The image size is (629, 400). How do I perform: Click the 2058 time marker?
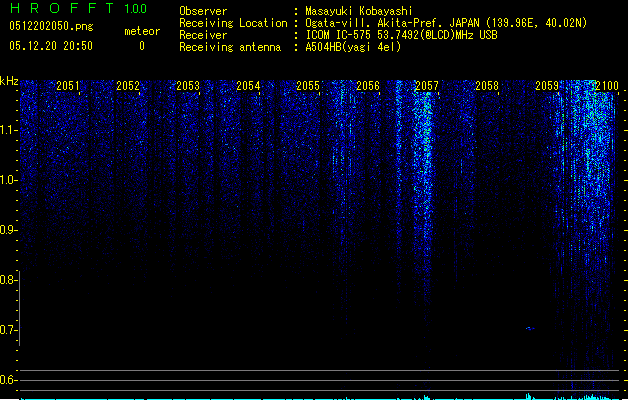click(x=487, y=85)
